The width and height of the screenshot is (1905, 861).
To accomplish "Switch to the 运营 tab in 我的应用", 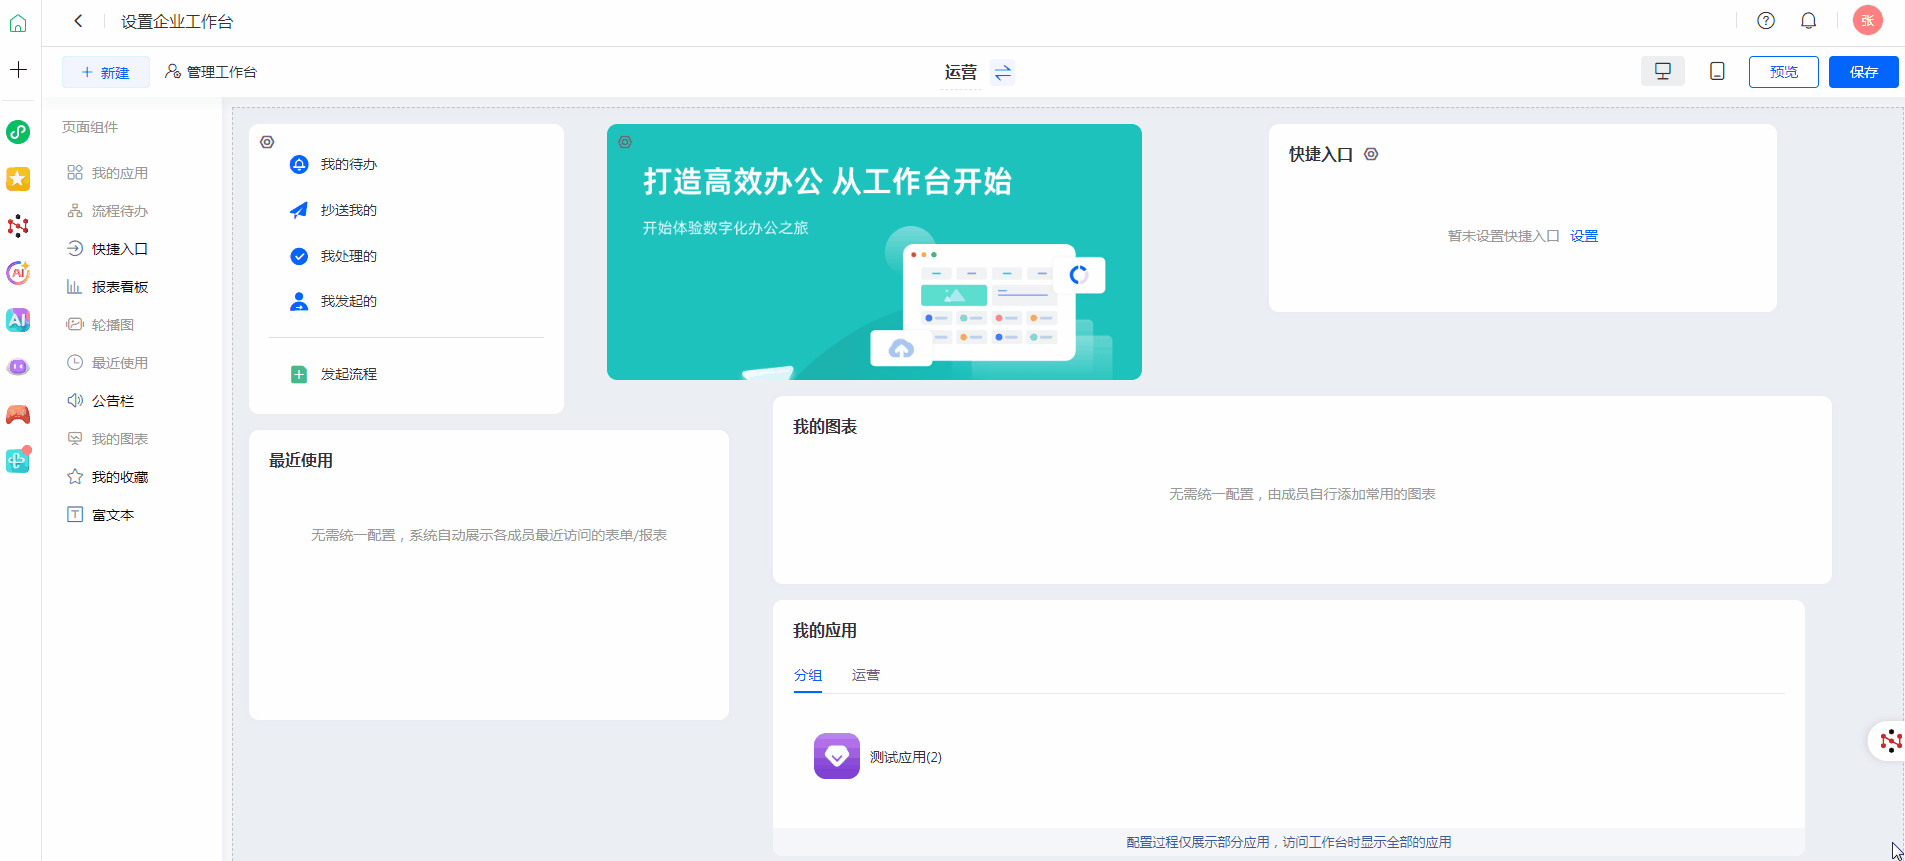I will pos(865,675).
